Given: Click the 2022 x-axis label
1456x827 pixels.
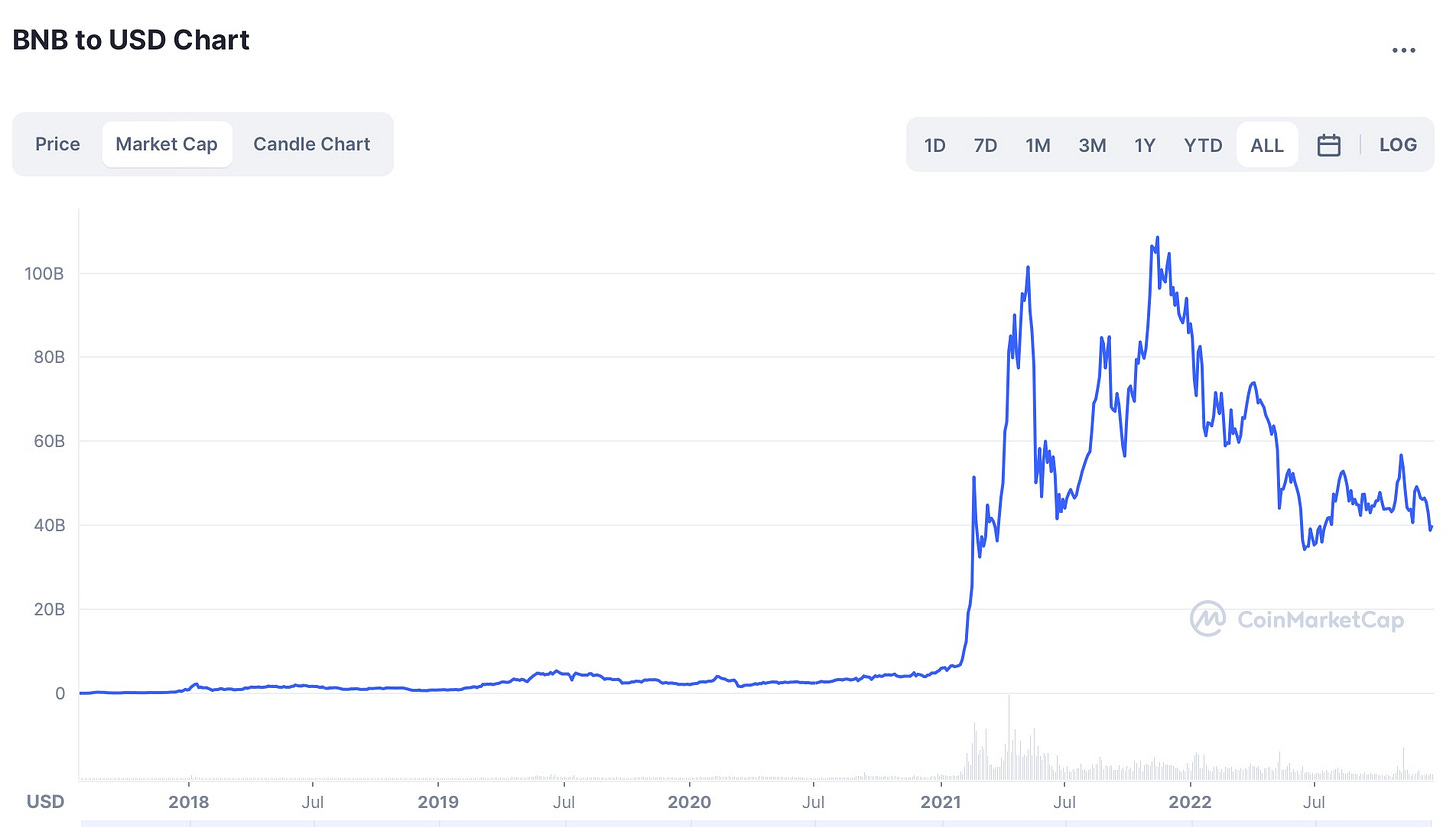Looking at the screenshot, I should coord(1191,802).
